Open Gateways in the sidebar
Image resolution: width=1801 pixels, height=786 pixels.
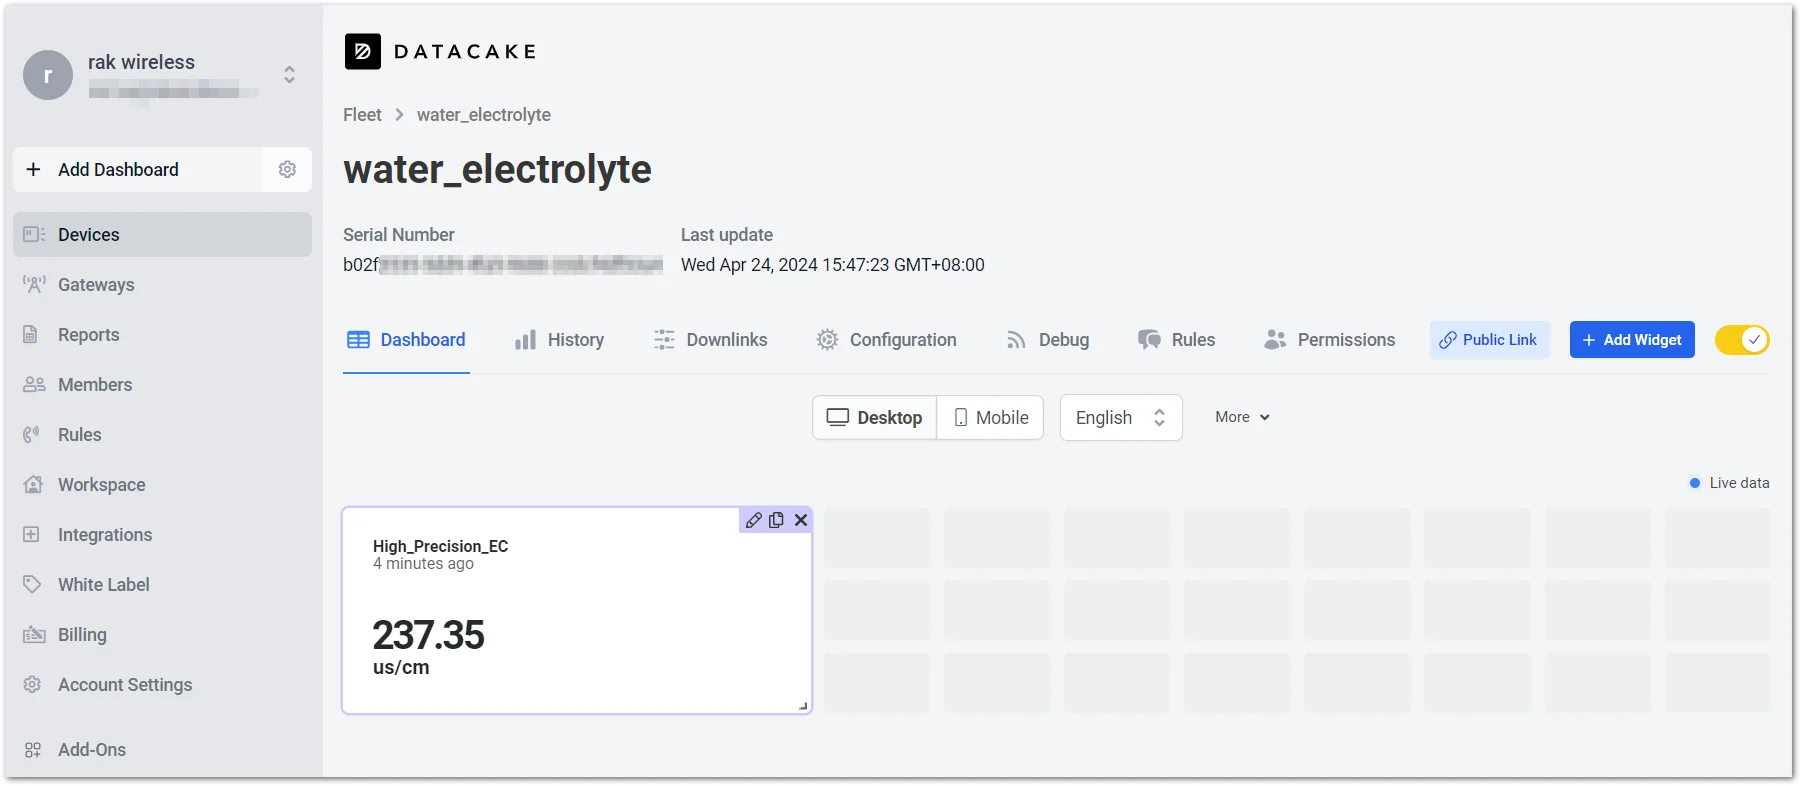point(162,284)
